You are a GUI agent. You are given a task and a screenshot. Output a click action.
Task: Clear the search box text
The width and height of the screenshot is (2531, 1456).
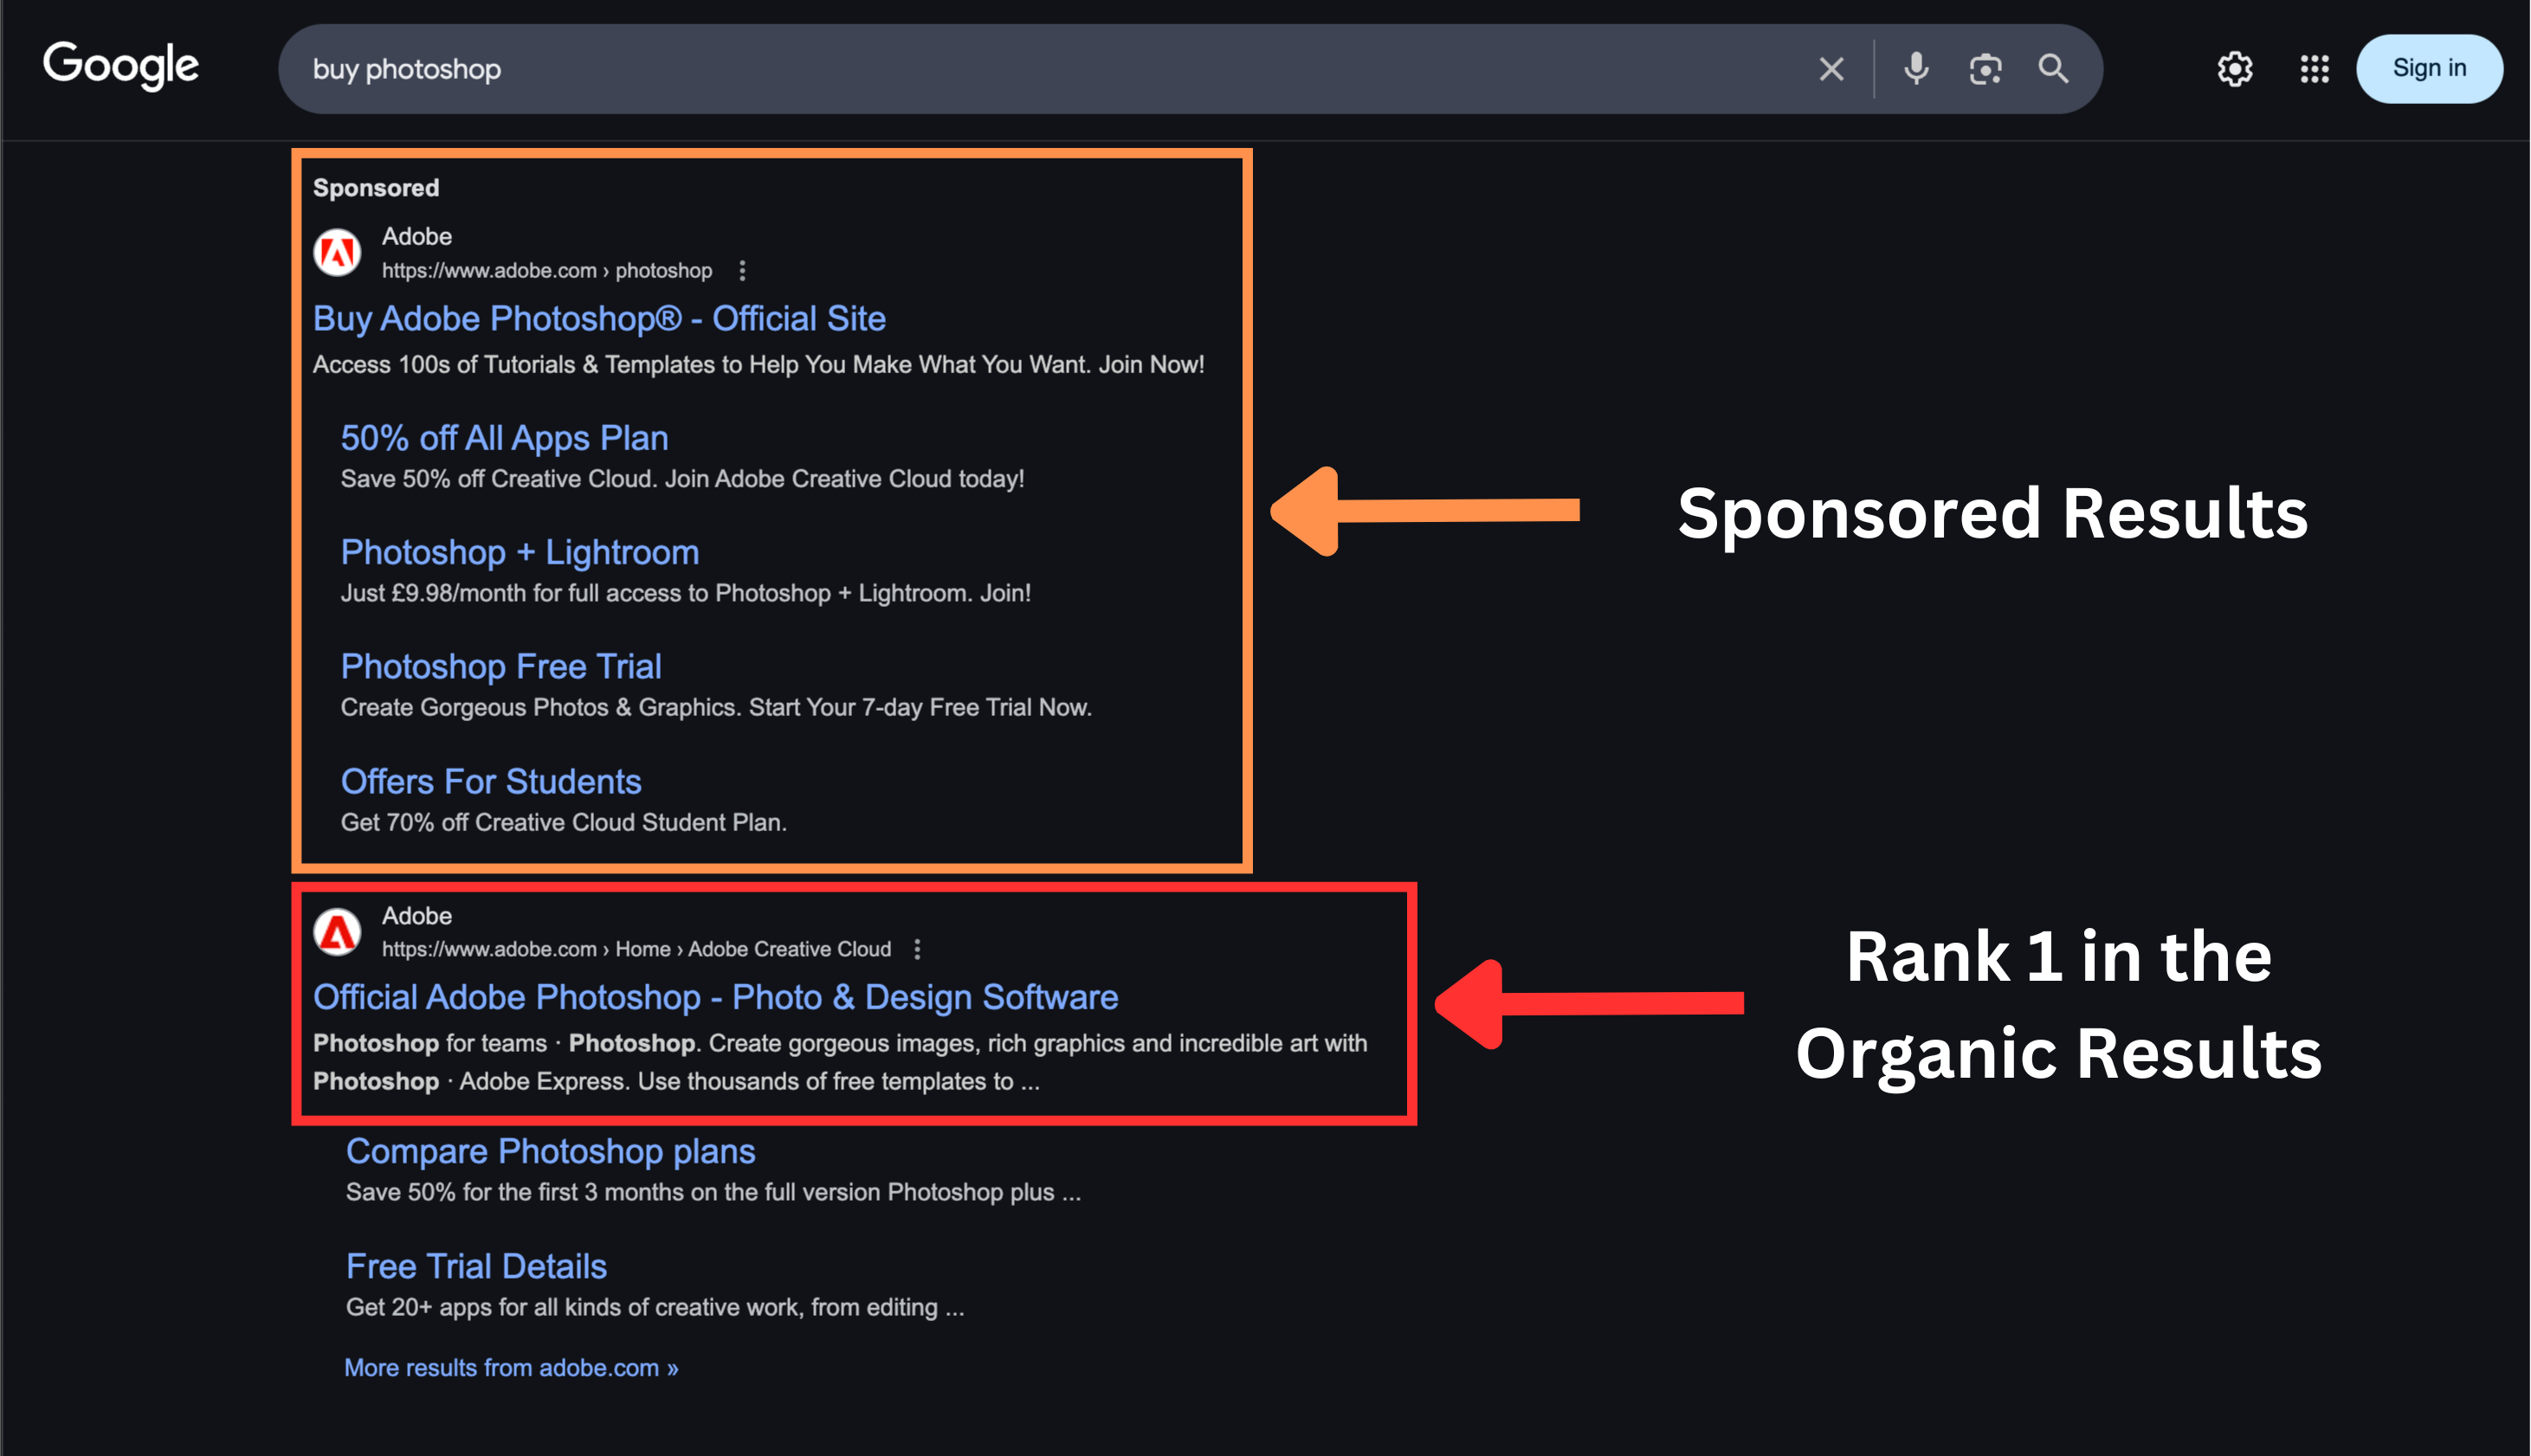pyautogui.click(x=1831, y=69)
